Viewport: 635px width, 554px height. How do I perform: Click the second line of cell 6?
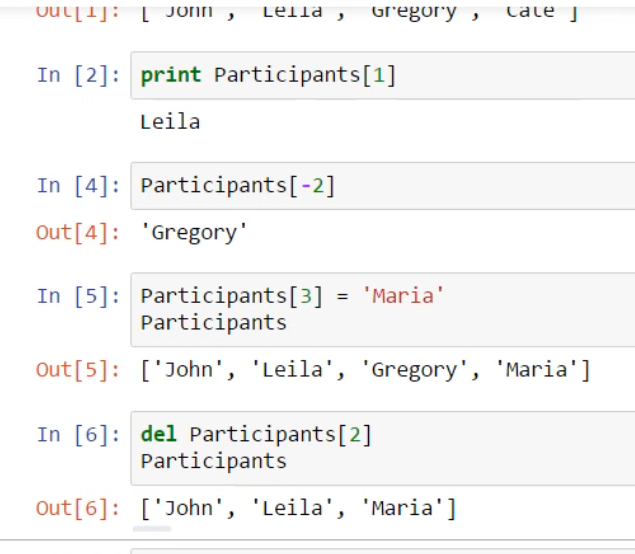213,460
